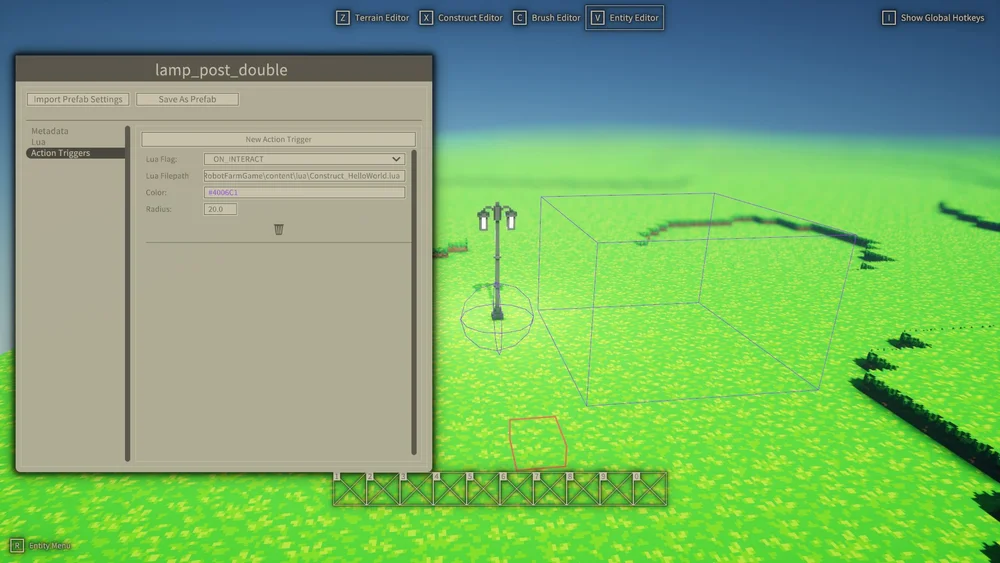Click the action trigger list scrollbar

(x=414, y=302)
